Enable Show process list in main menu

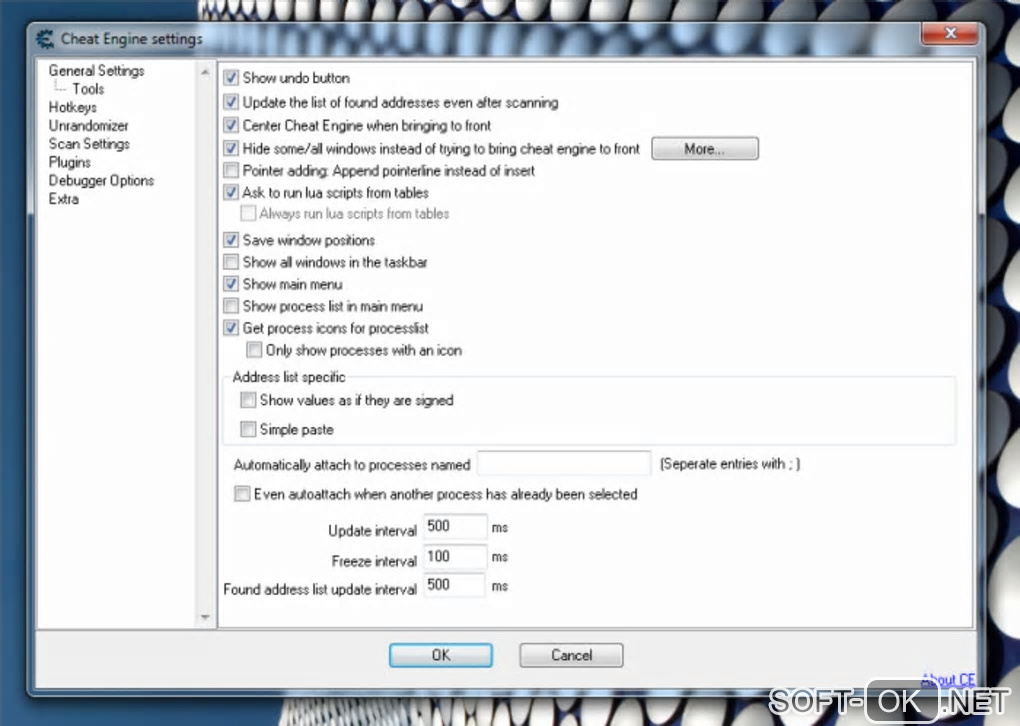(x=231, y=306)
